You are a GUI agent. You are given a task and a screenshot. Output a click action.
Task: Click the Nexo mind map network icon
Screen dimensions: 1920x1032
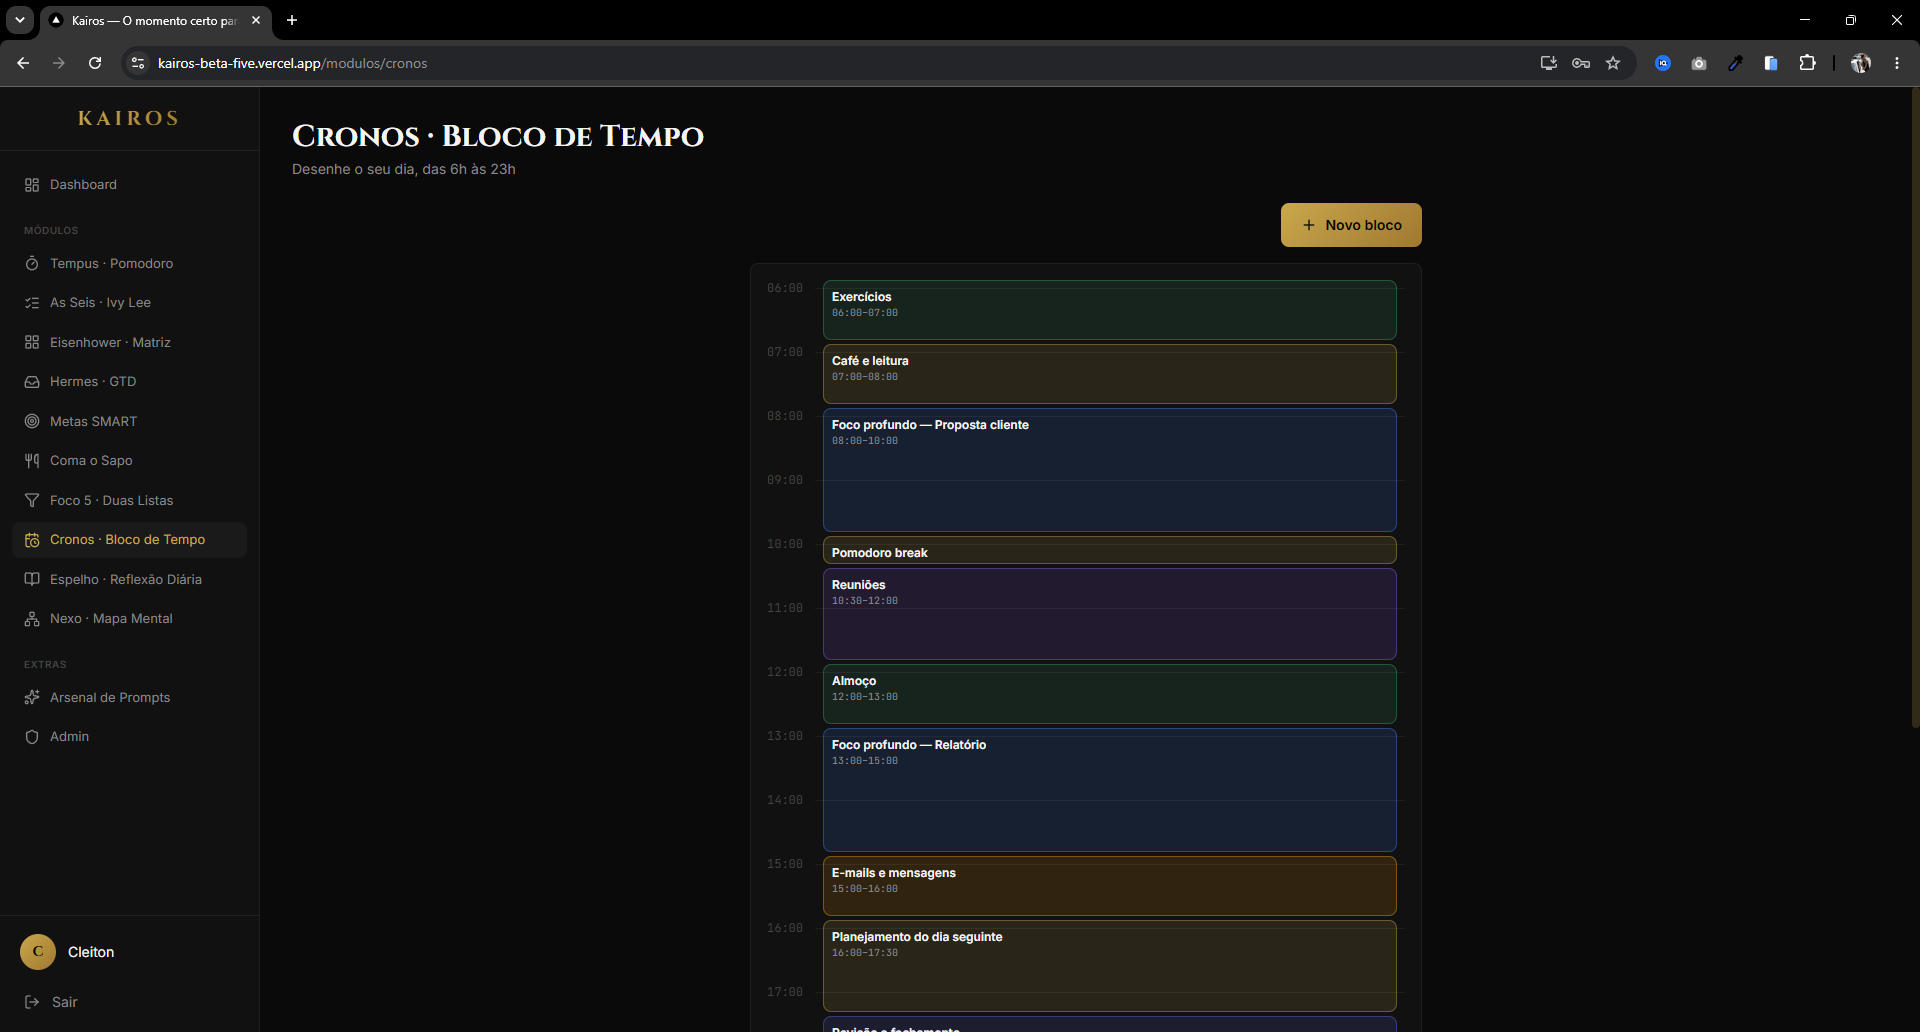point(32,619)
